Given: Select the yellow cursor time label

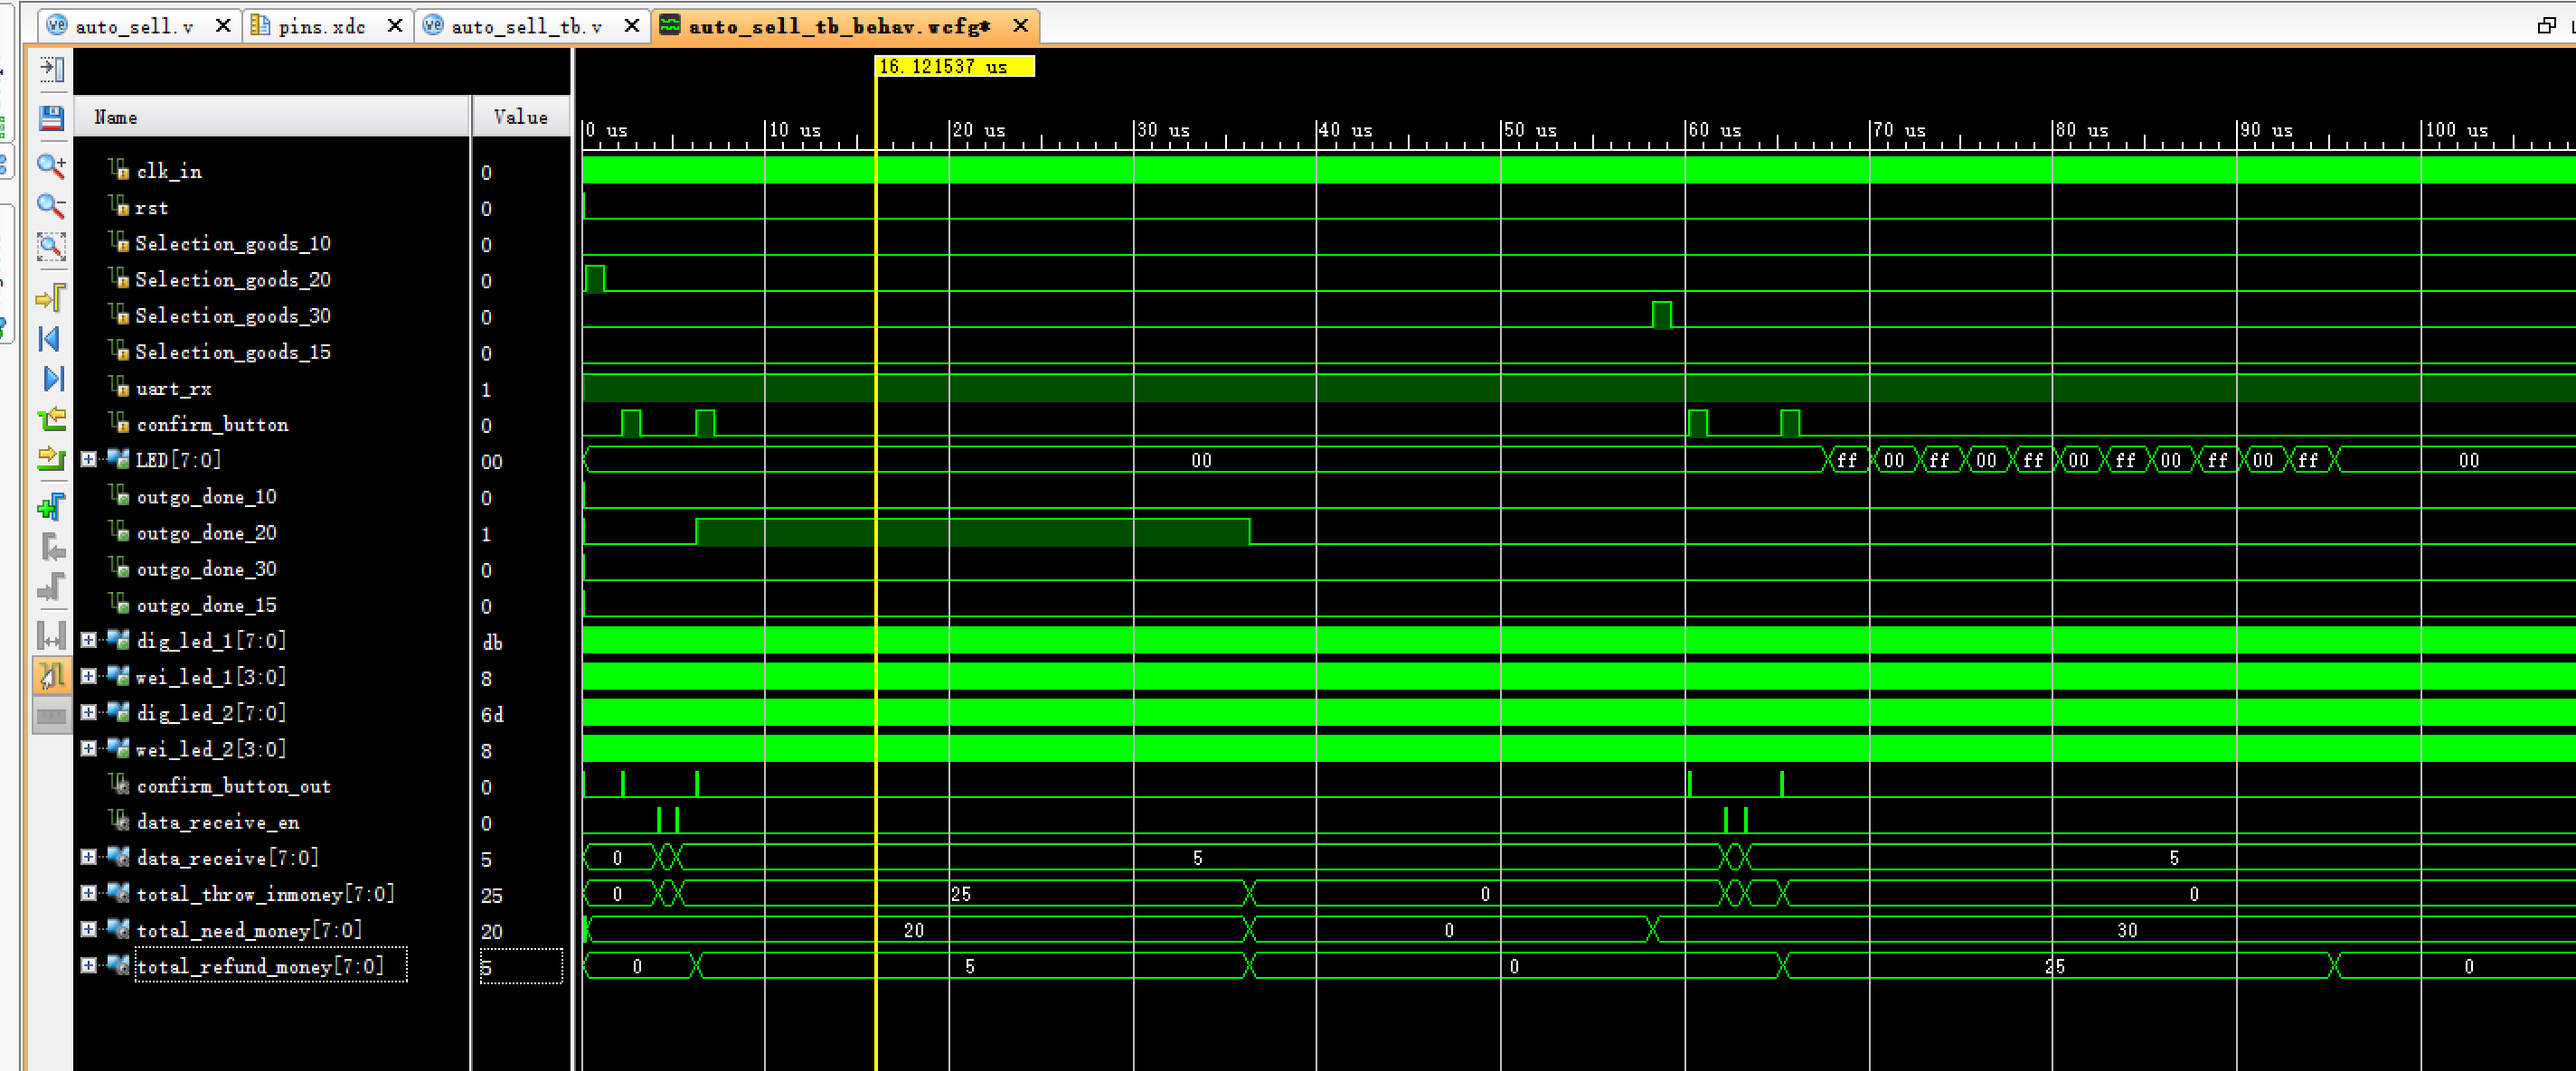Looking at the screenshot, I should pos(955,67).
